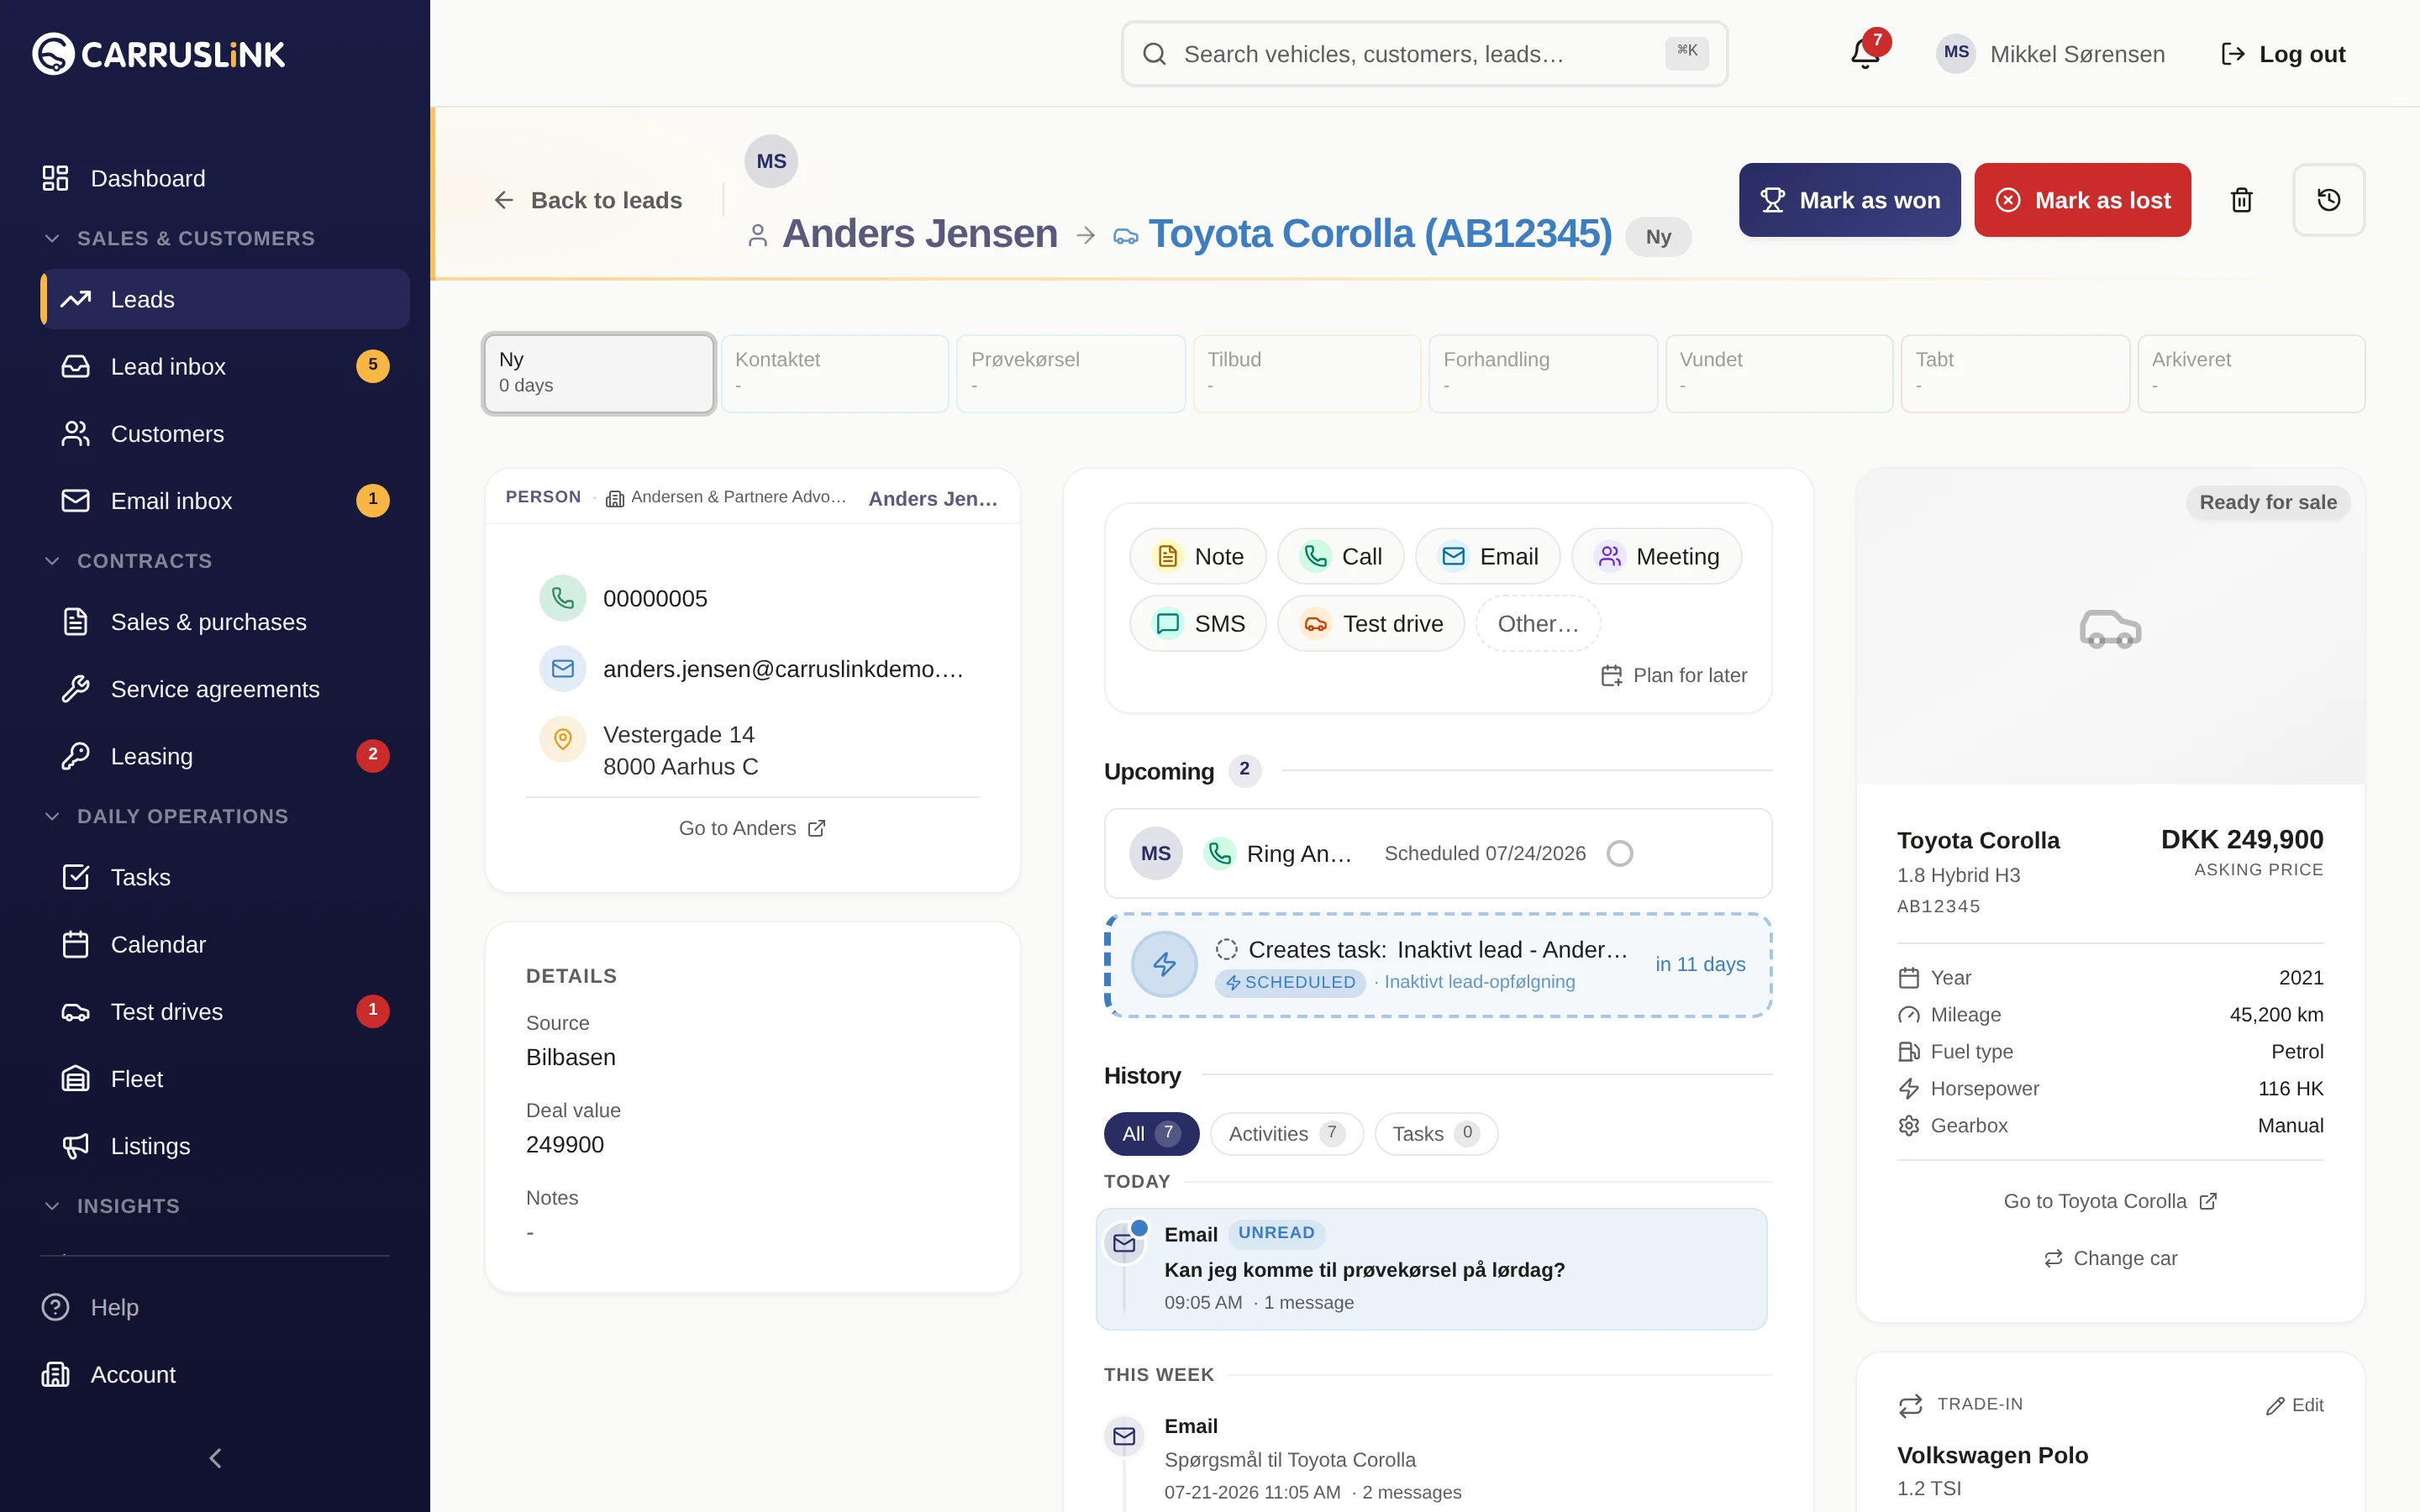The width and height of the screenshot is (2420, 1512).
Task: Click Mark as won button
Action: tap(1849, 200)
